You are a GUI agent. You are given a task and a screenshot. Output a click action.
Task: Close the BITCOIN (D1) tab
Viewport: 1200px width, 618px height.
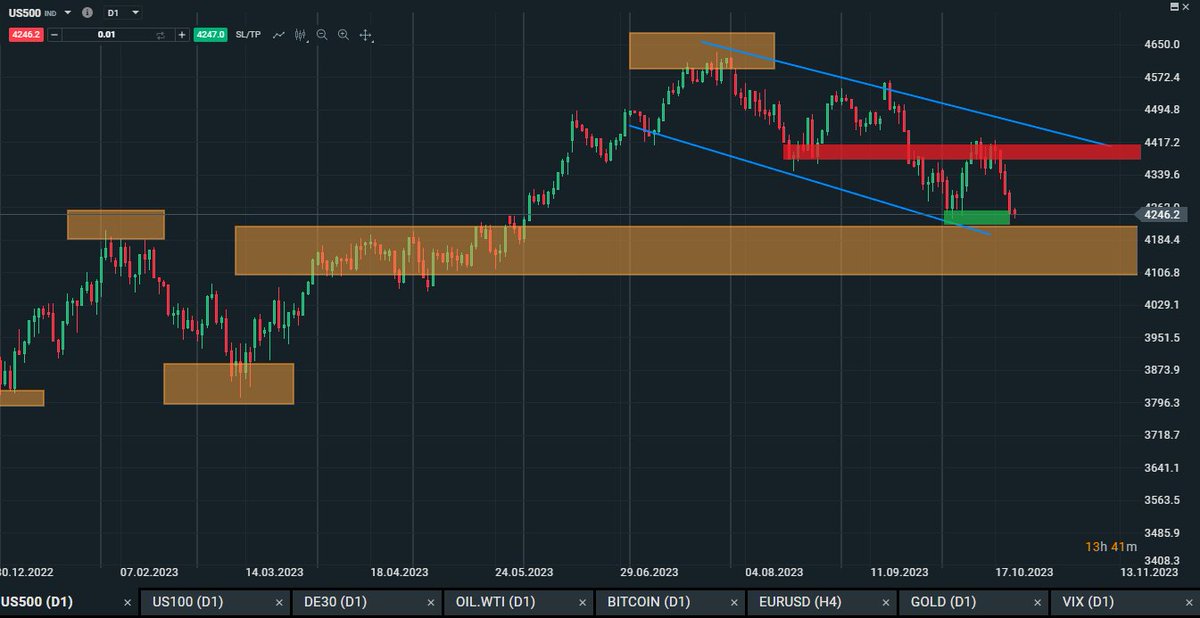733,603
